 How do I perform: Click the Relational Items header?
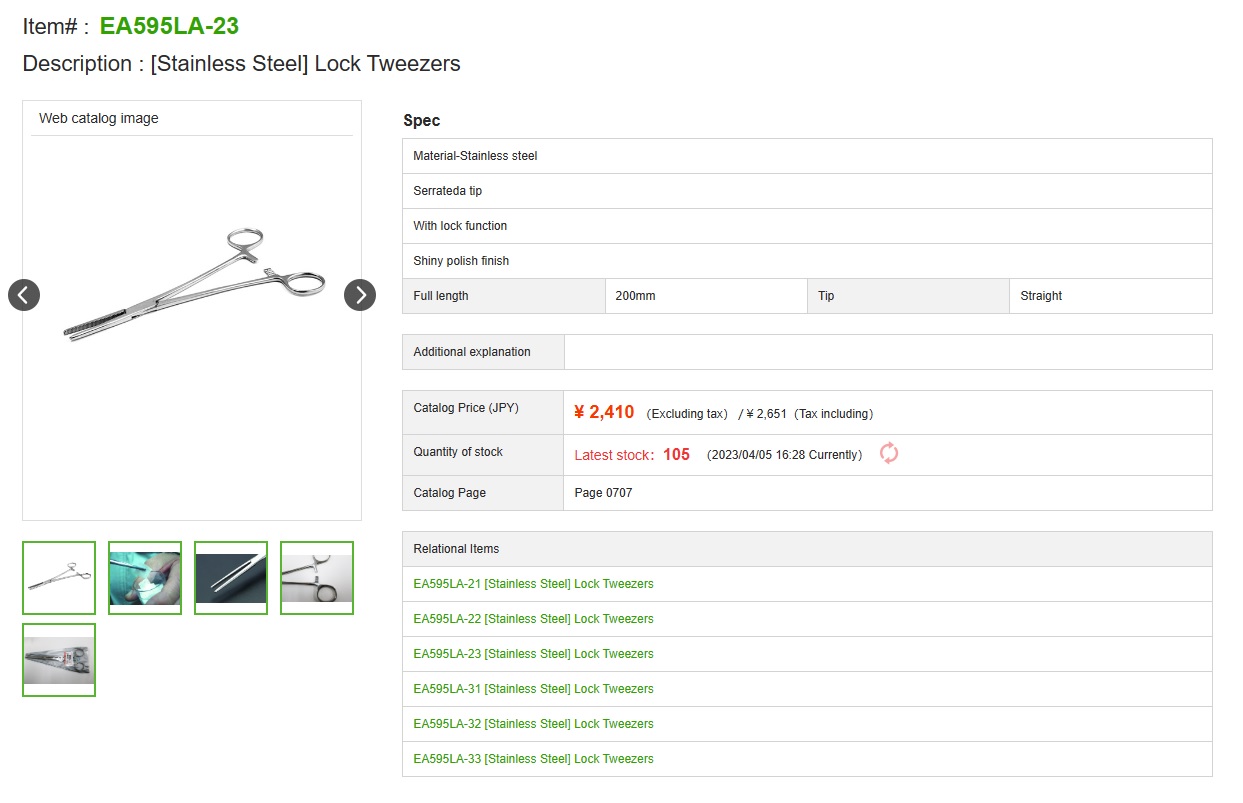(456, 549)
